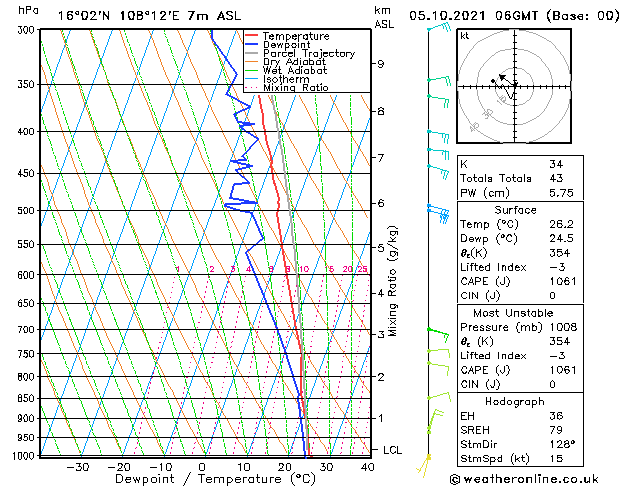Click the Dewpoint legend entry
This screenshot has width=629, height=486.
tap(278, 45)
